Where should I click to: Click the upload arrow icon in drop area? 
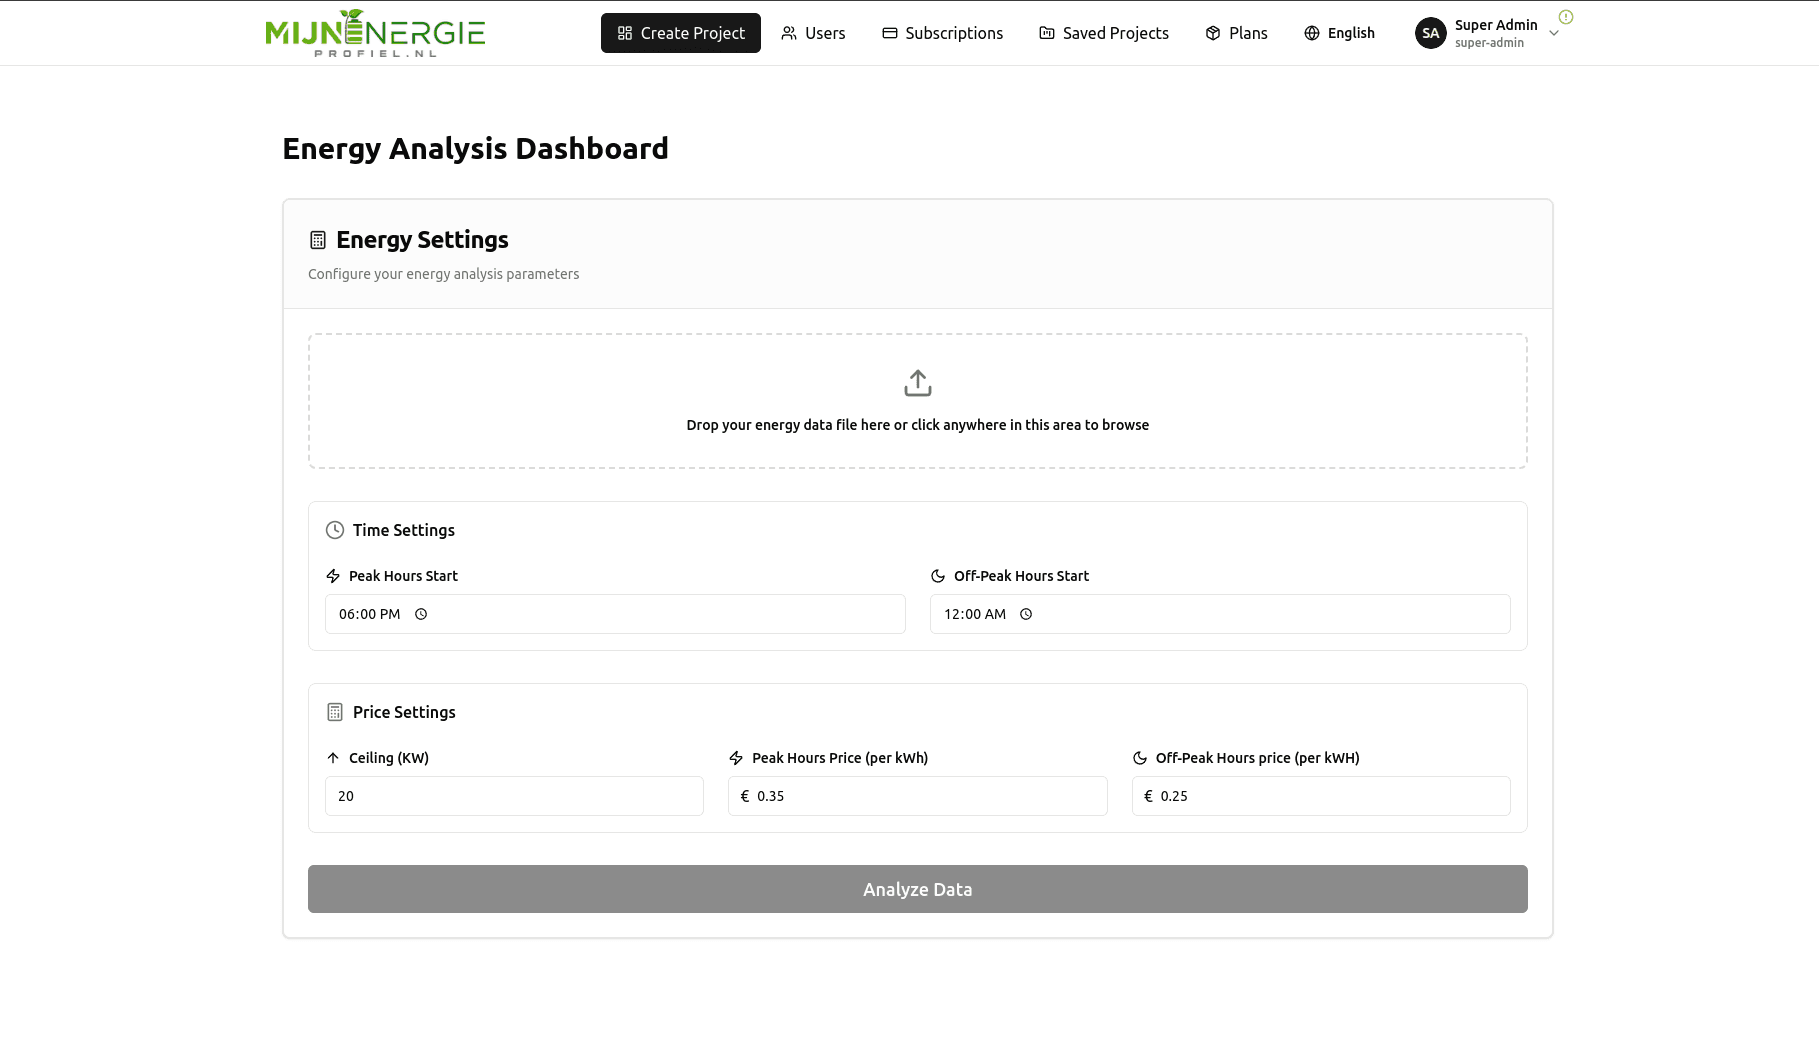pos(918,383)
